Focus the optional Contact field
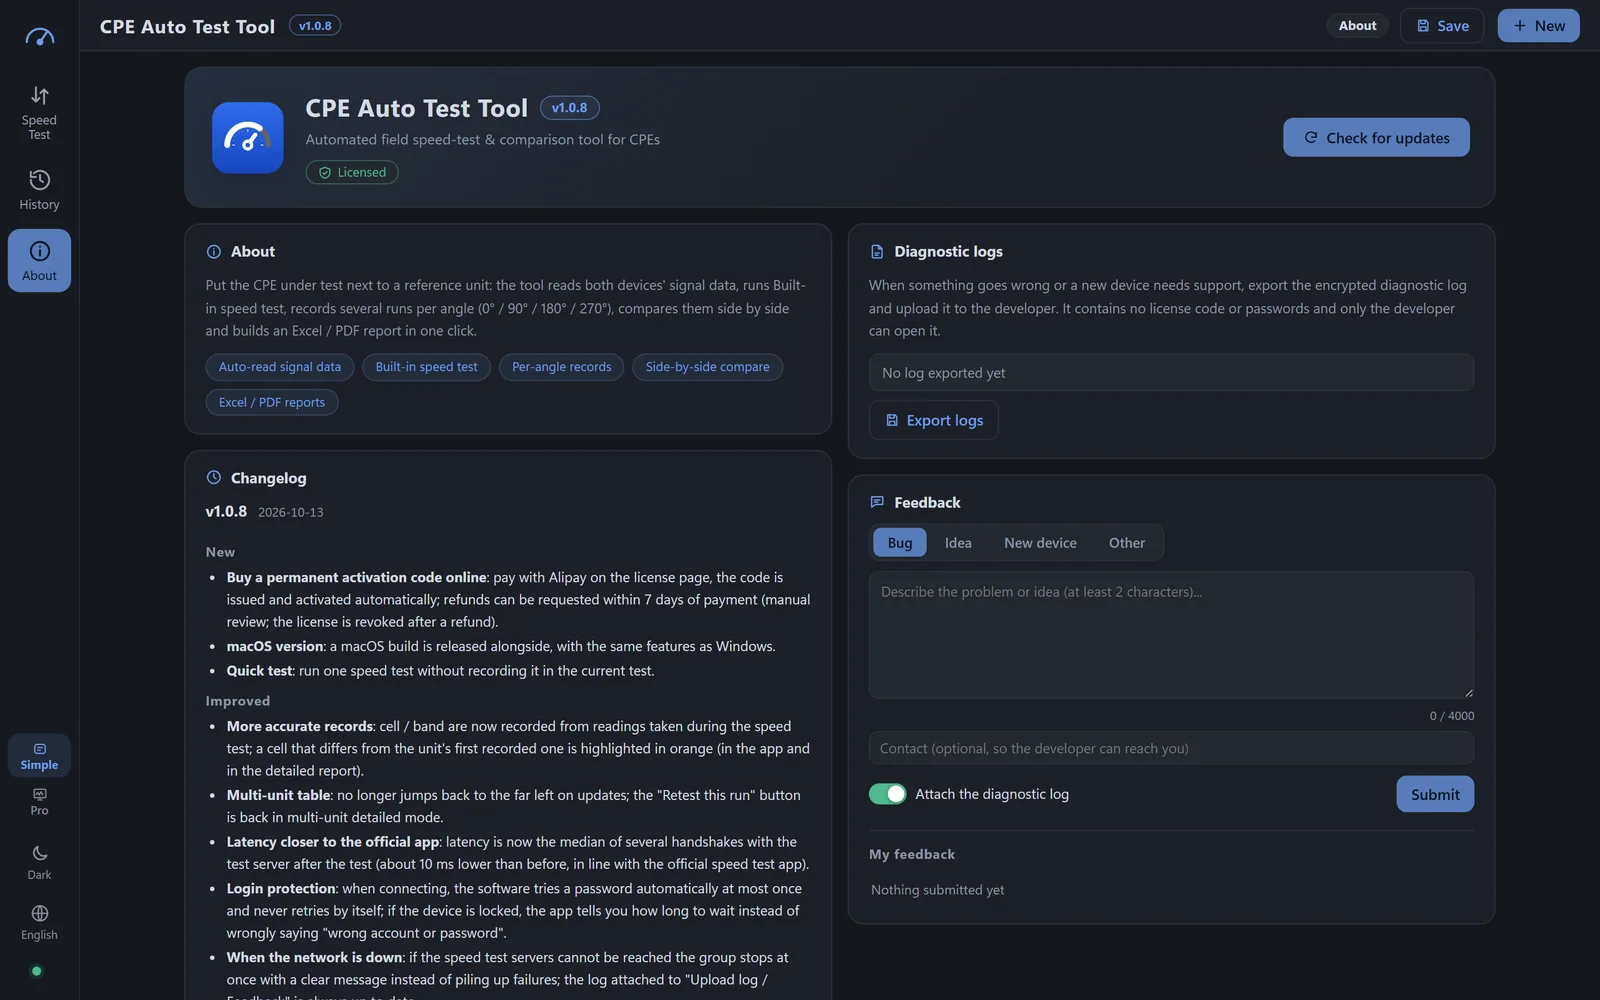The height and width of the screenshot is (1000, 1600). click(x=1171, y=748)
